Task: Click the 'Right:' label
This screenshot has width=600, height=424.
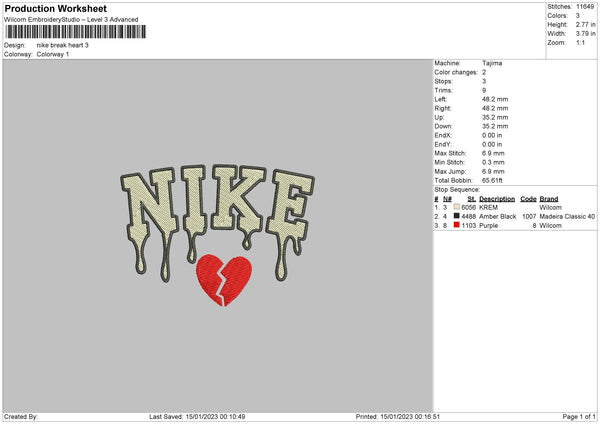Action: point(443,108)
